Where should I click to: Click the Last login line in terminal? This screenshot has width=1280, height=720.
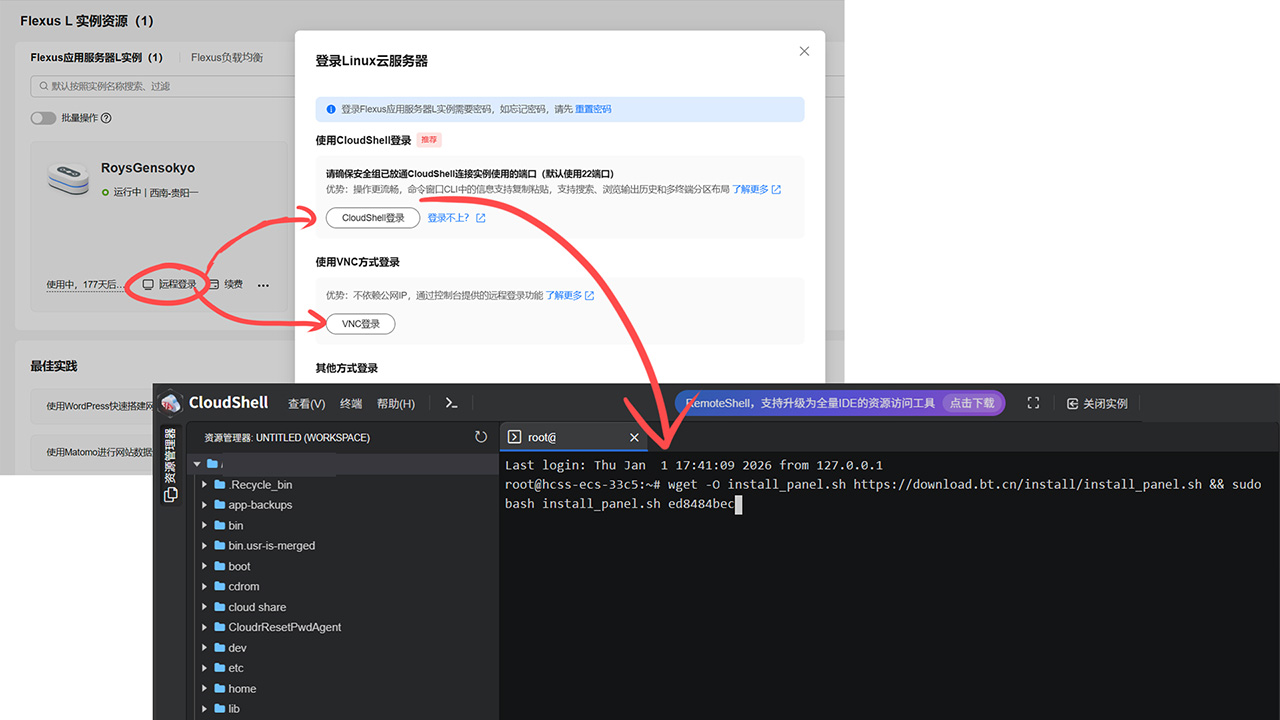pyautogui.click(x=694, y=465)
